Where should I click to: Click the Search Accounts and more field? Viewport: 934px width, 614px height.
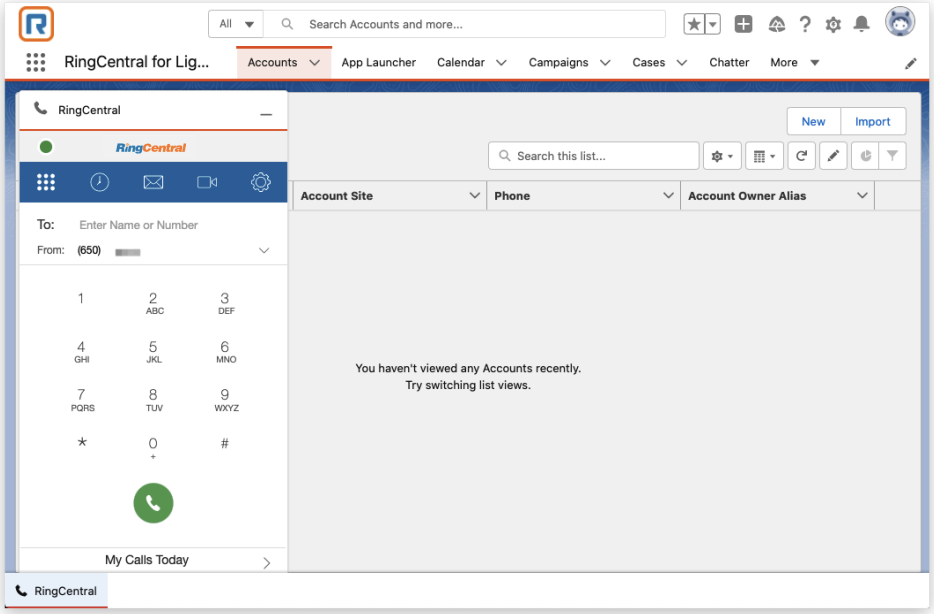[465, 24]
